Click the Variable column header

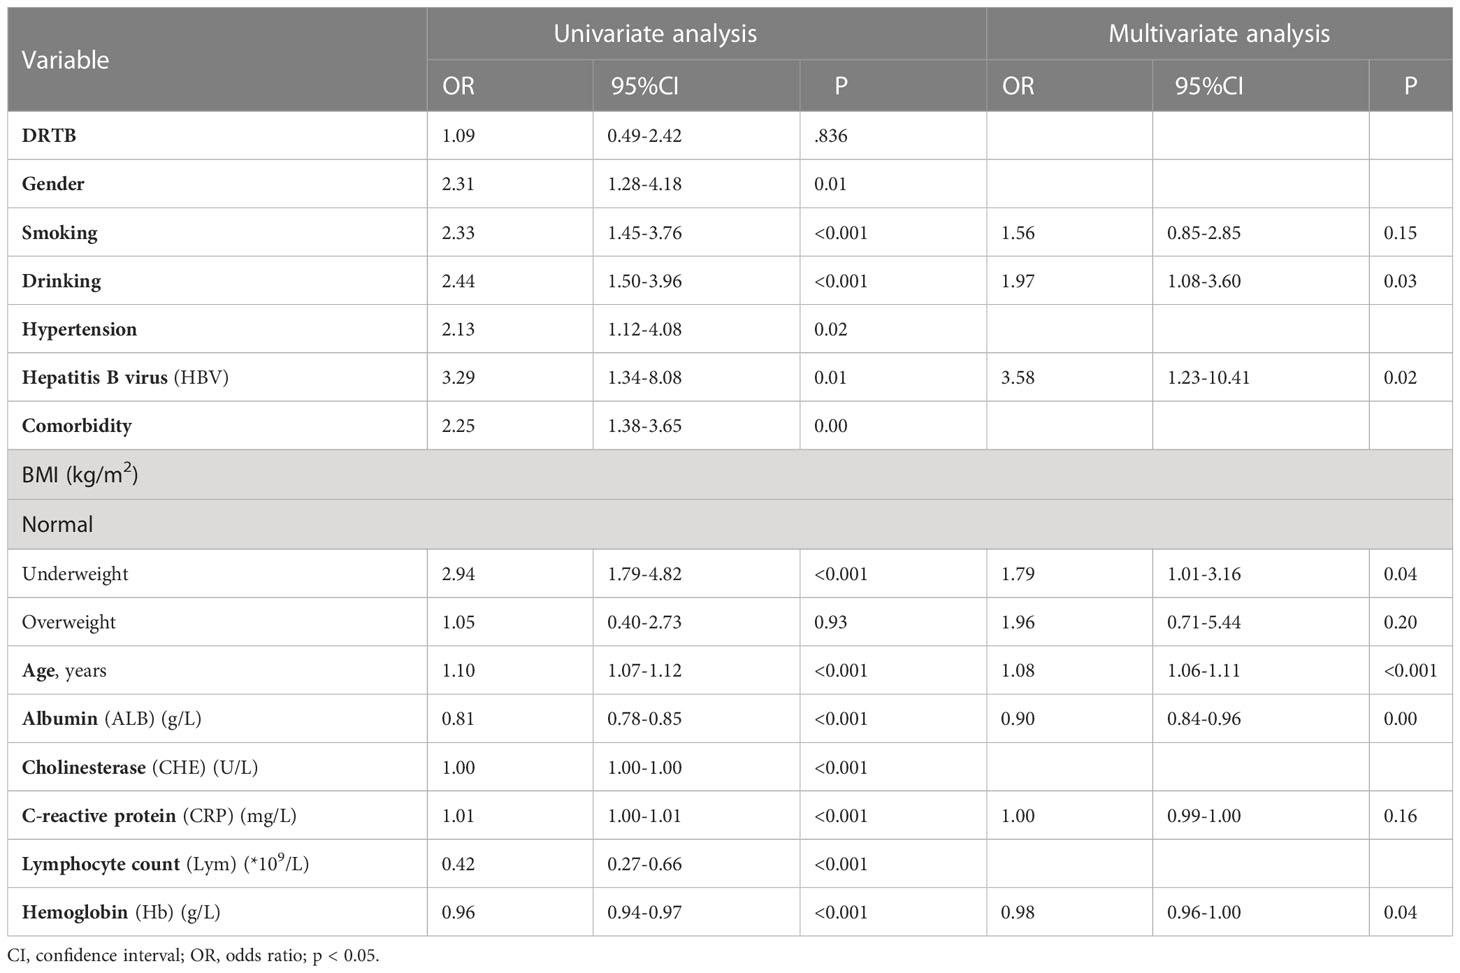pyautogui.click(x=65, y=60)
